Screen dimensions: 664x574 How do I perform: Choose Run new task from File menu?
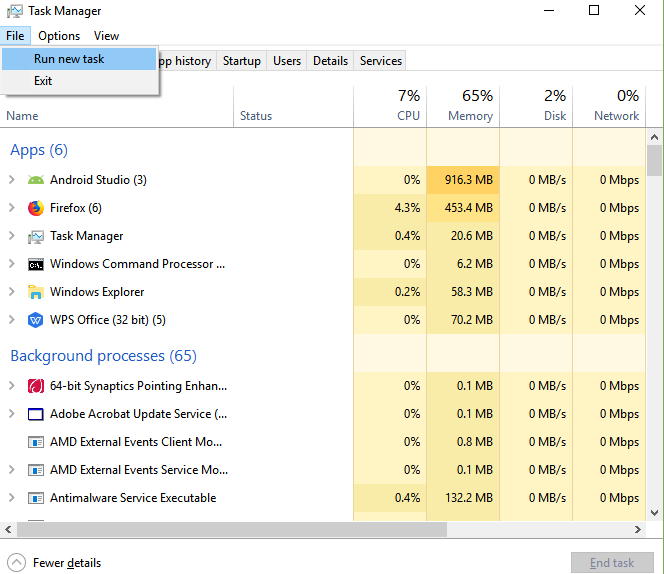tap(69, 59)
